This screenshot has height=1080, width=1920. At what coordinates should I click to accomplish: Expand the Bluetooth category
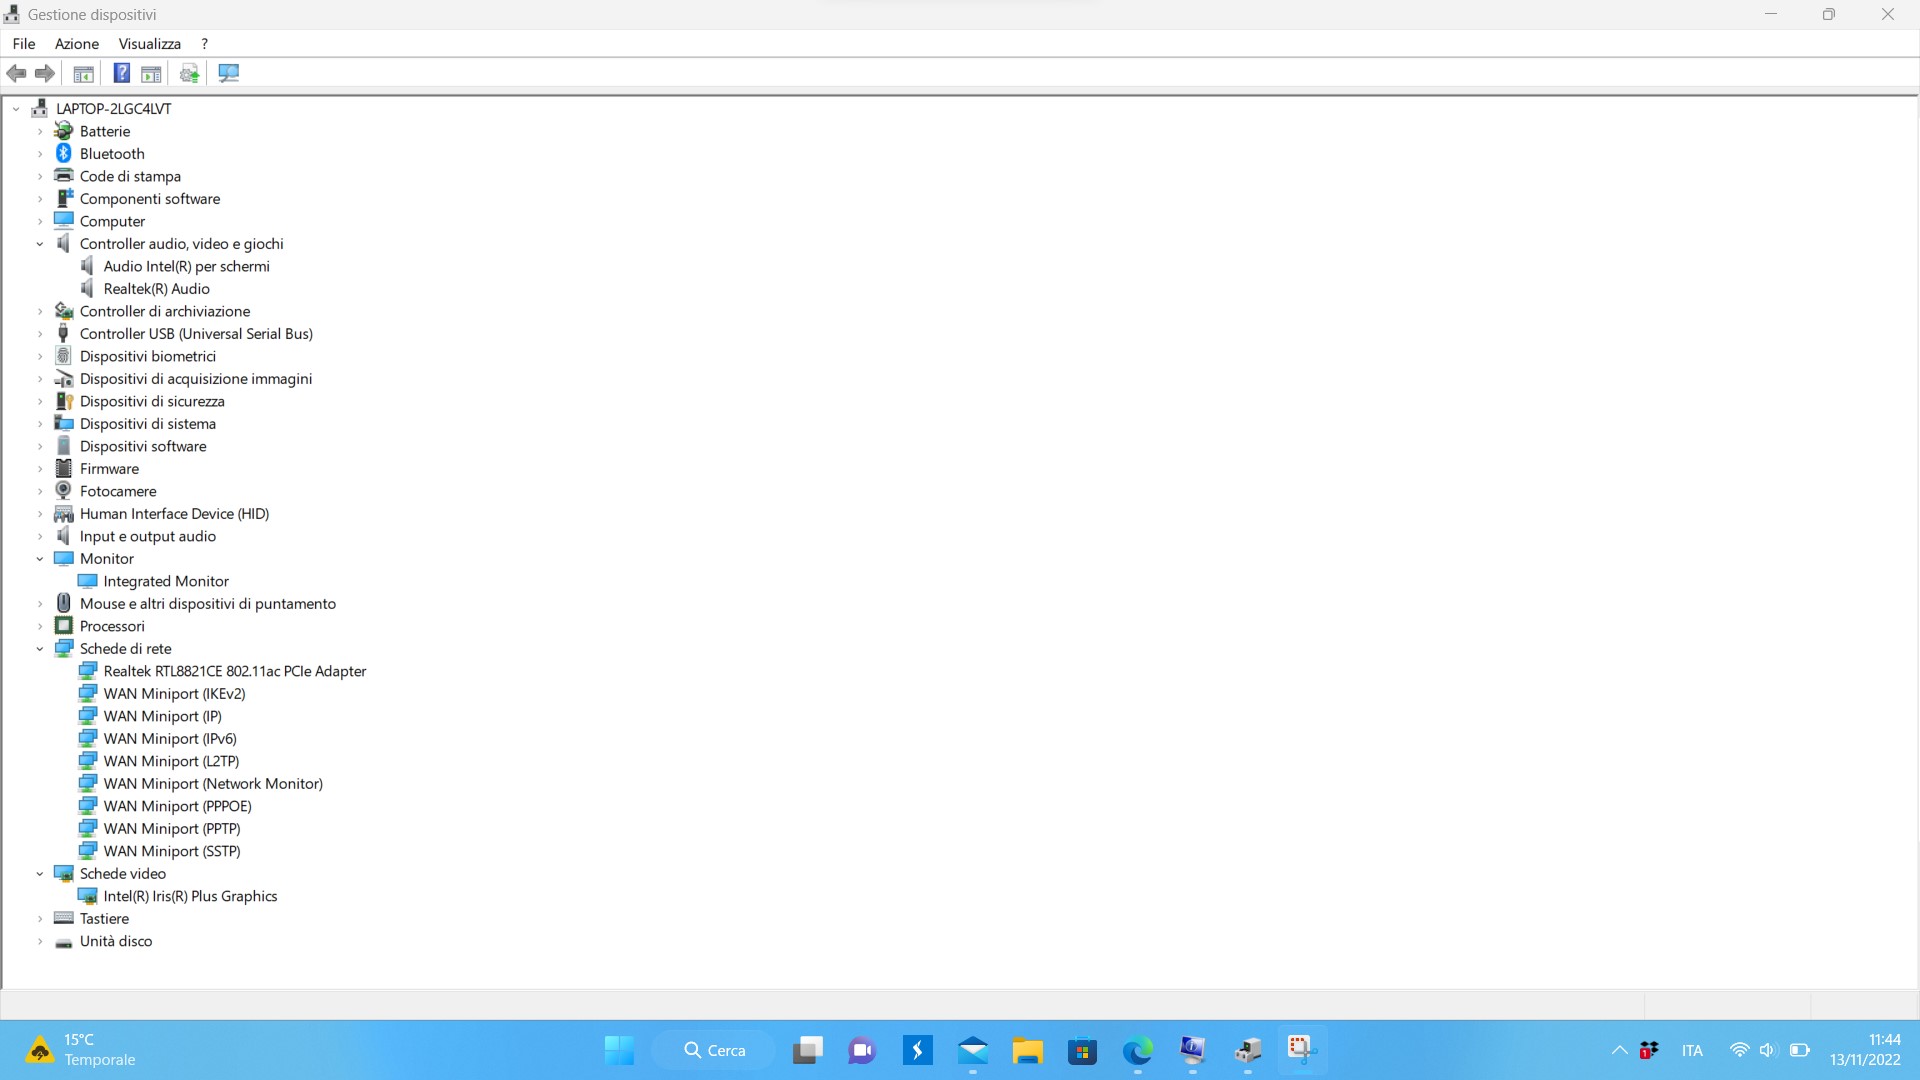pyautogui.click(x=40, y=153)
